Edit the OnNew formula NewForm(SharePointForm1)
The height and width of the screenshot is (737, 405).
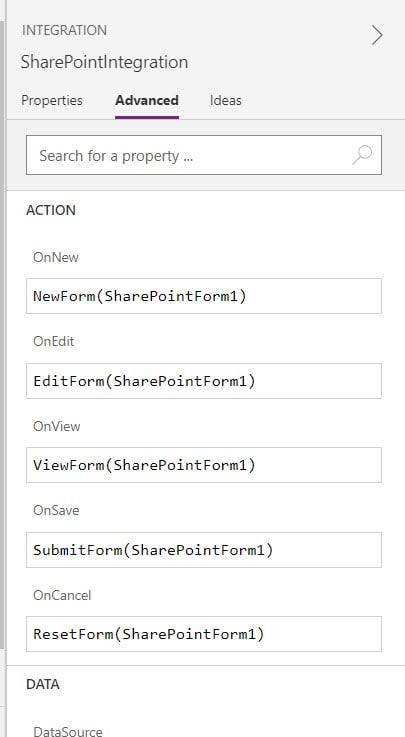tap(204, 296)
